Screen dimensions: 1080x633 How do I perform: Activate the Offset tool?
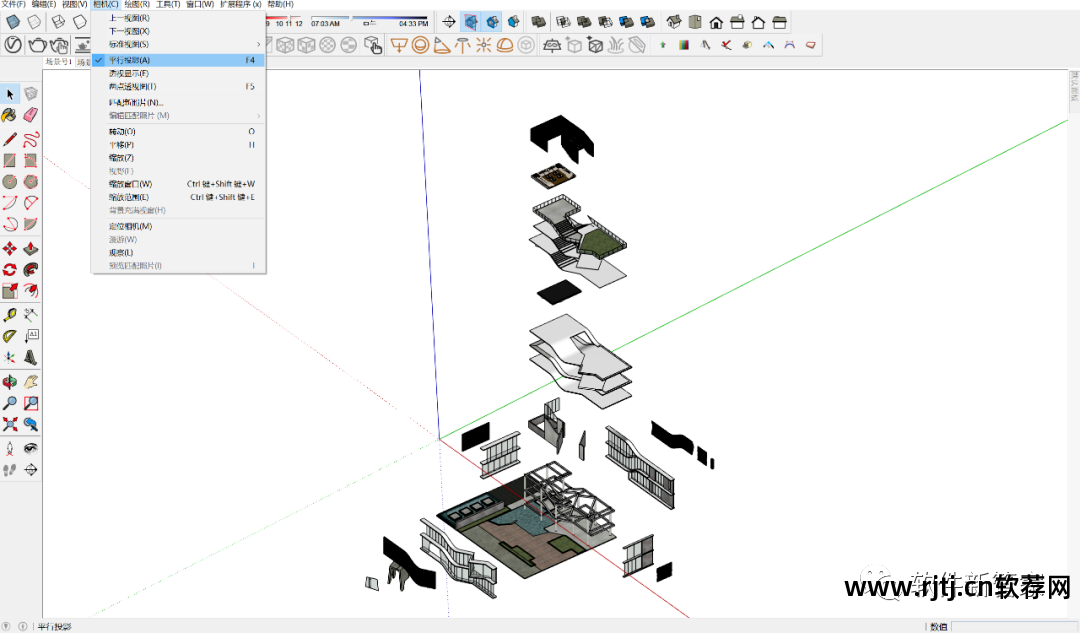point(30,291)
